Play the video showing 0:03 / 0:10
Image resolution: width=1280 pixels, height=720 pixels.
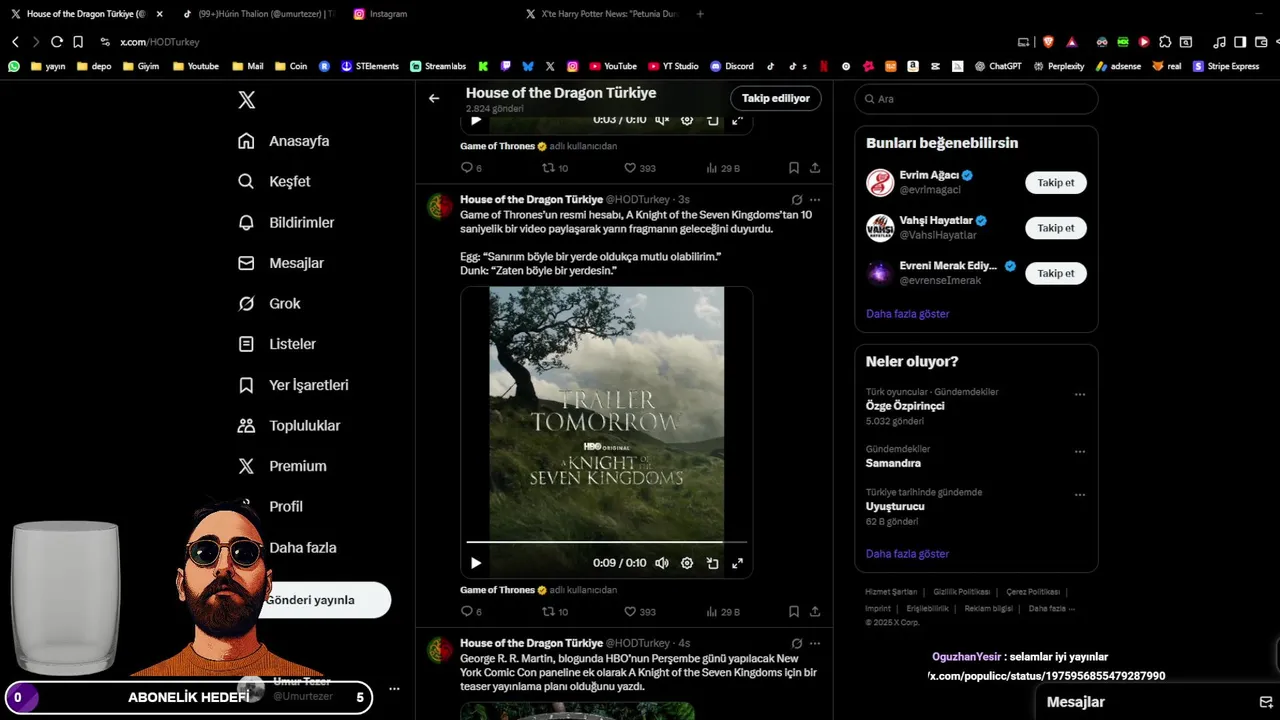click(476, 120)
